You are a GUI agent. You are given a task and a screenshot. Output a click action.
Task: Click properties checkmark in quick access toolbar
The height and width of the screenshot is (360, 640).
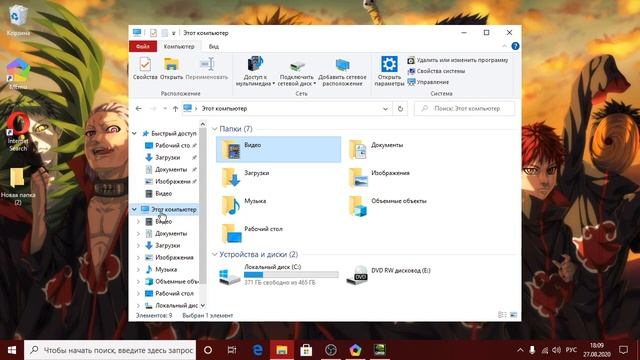tap(153, 33)
